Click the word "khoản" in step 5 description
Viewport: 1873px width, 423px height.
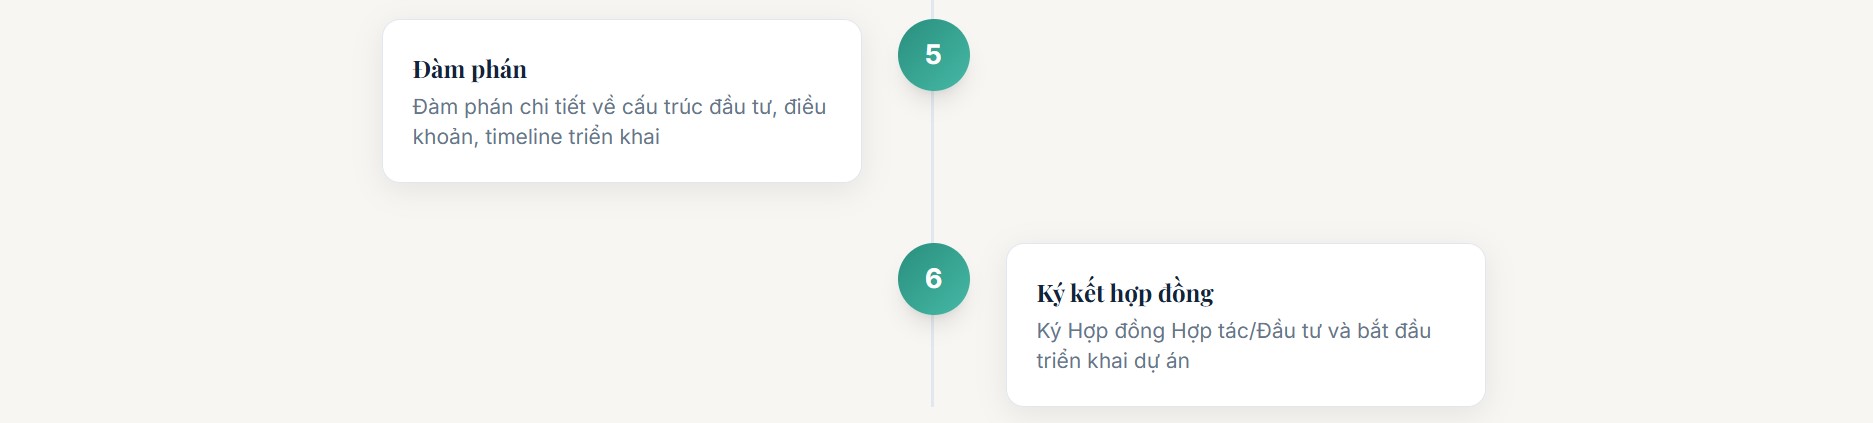tap(442, 137)
